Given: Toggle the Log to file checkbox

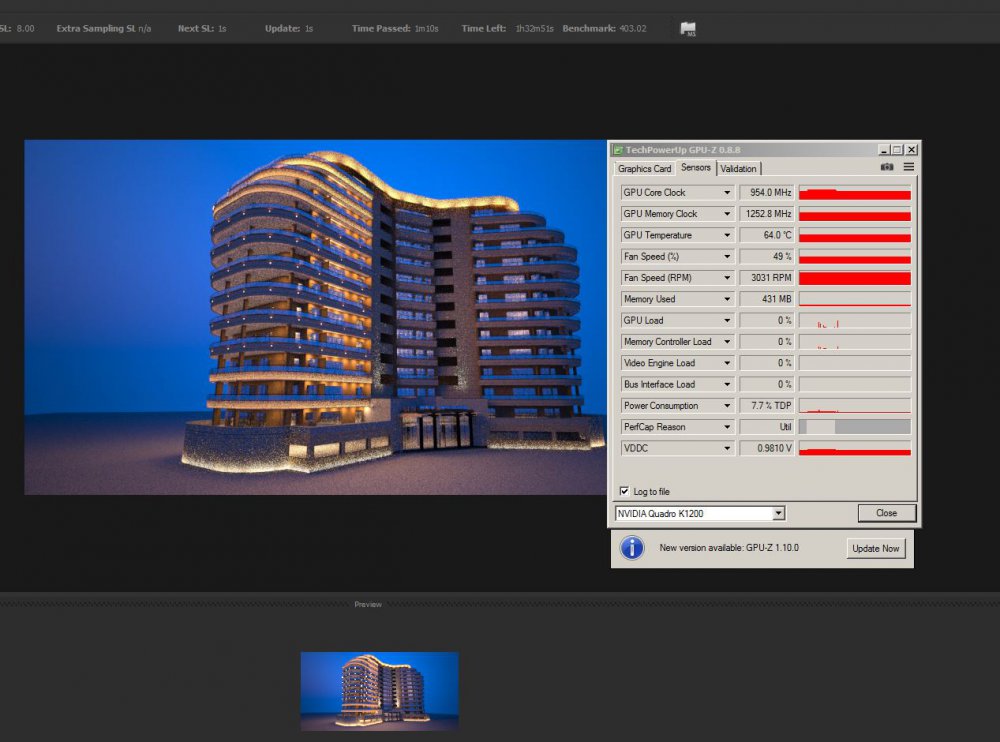Looking at the screenshot, I should click(625, 491).
